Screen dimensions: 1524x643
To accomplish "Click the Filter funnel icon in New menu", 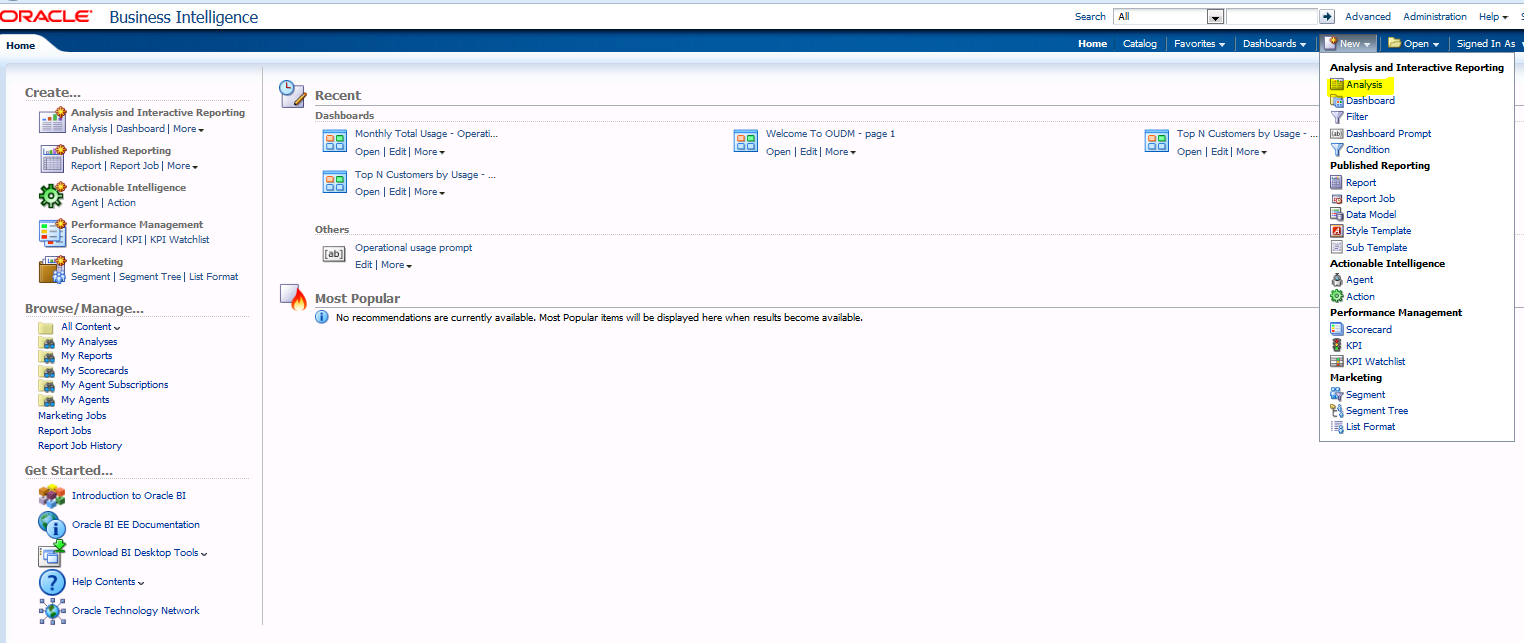I will [x=1337, y=117].
